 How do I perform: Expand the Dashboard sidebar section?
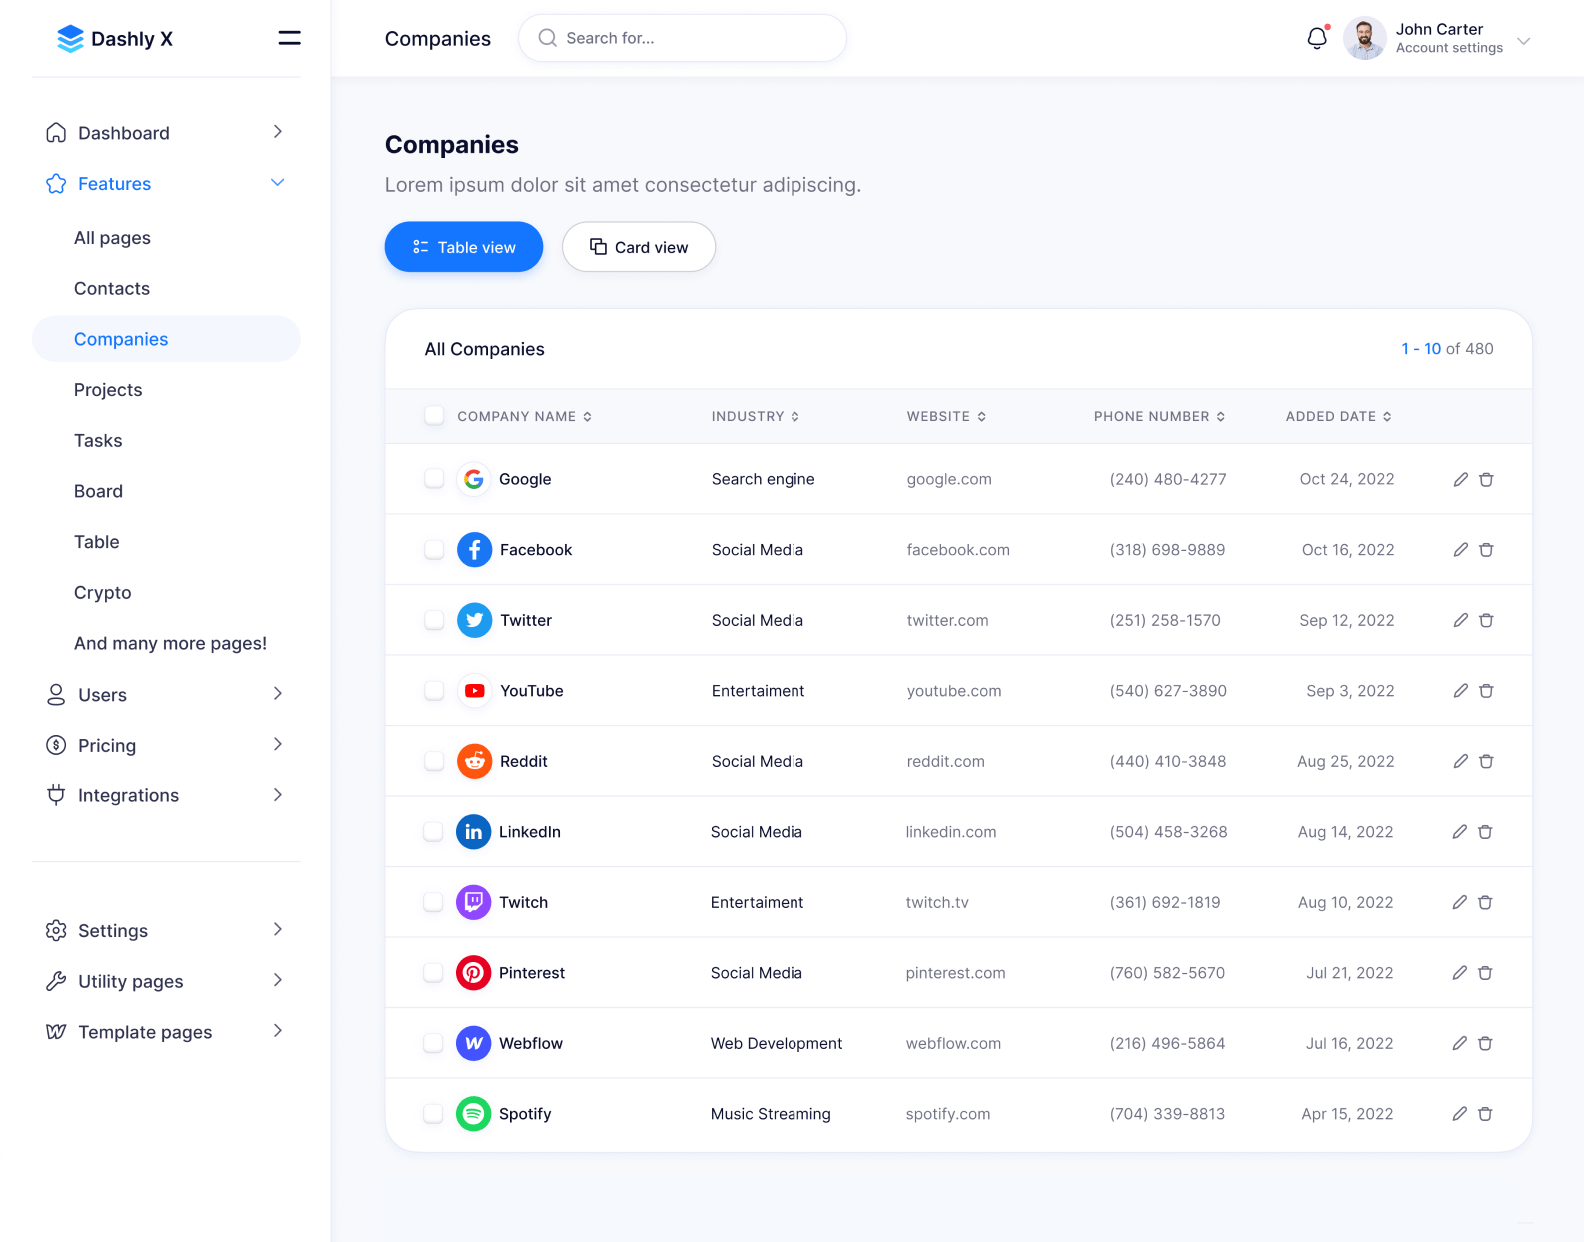click(x=166, y=133)
